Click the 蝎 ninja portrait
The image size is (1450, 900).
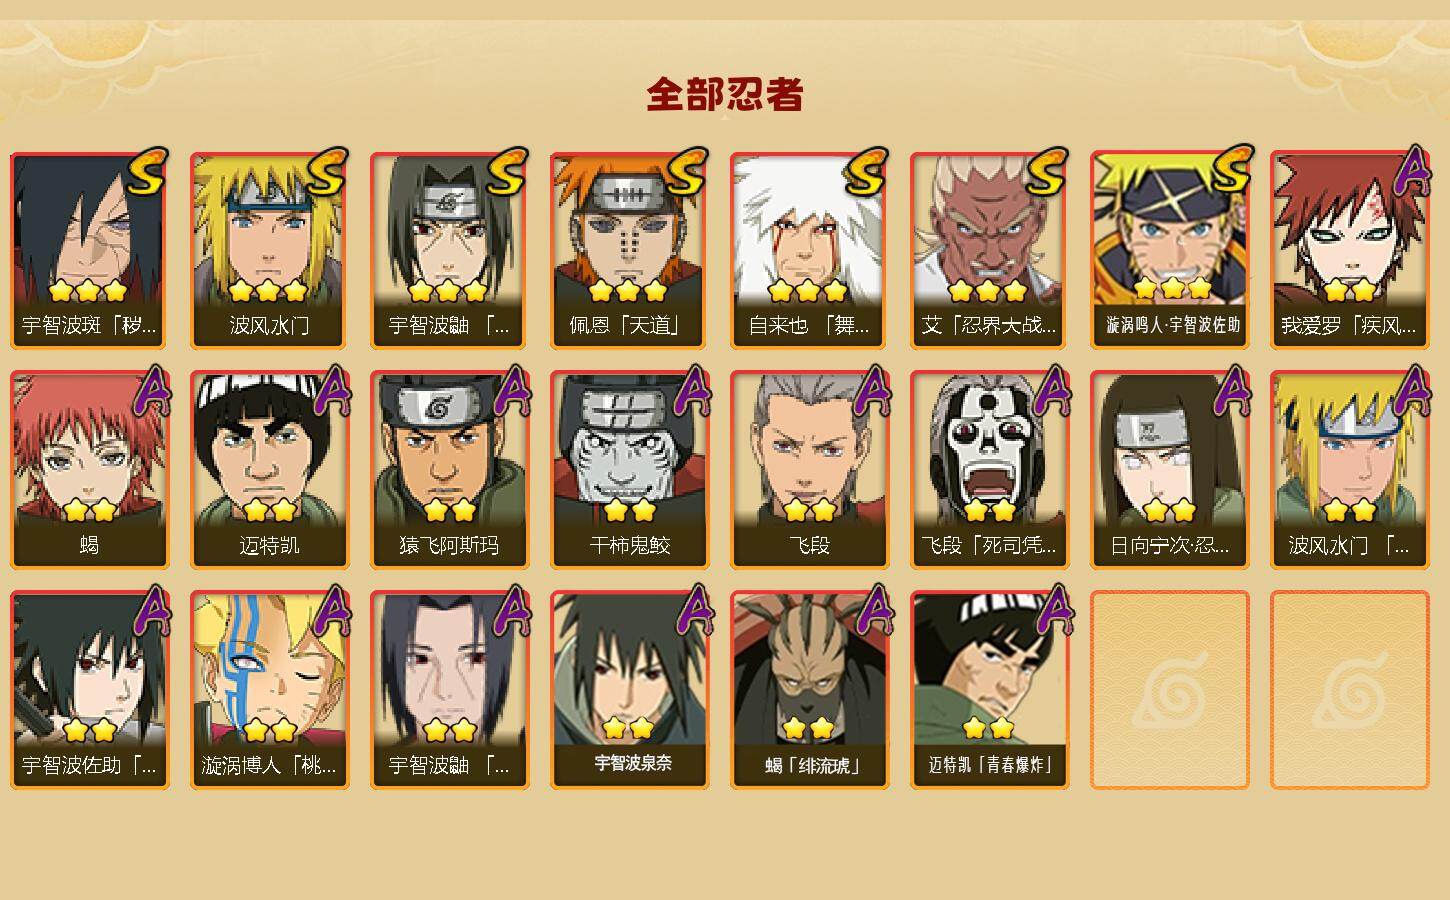point(89,470)
